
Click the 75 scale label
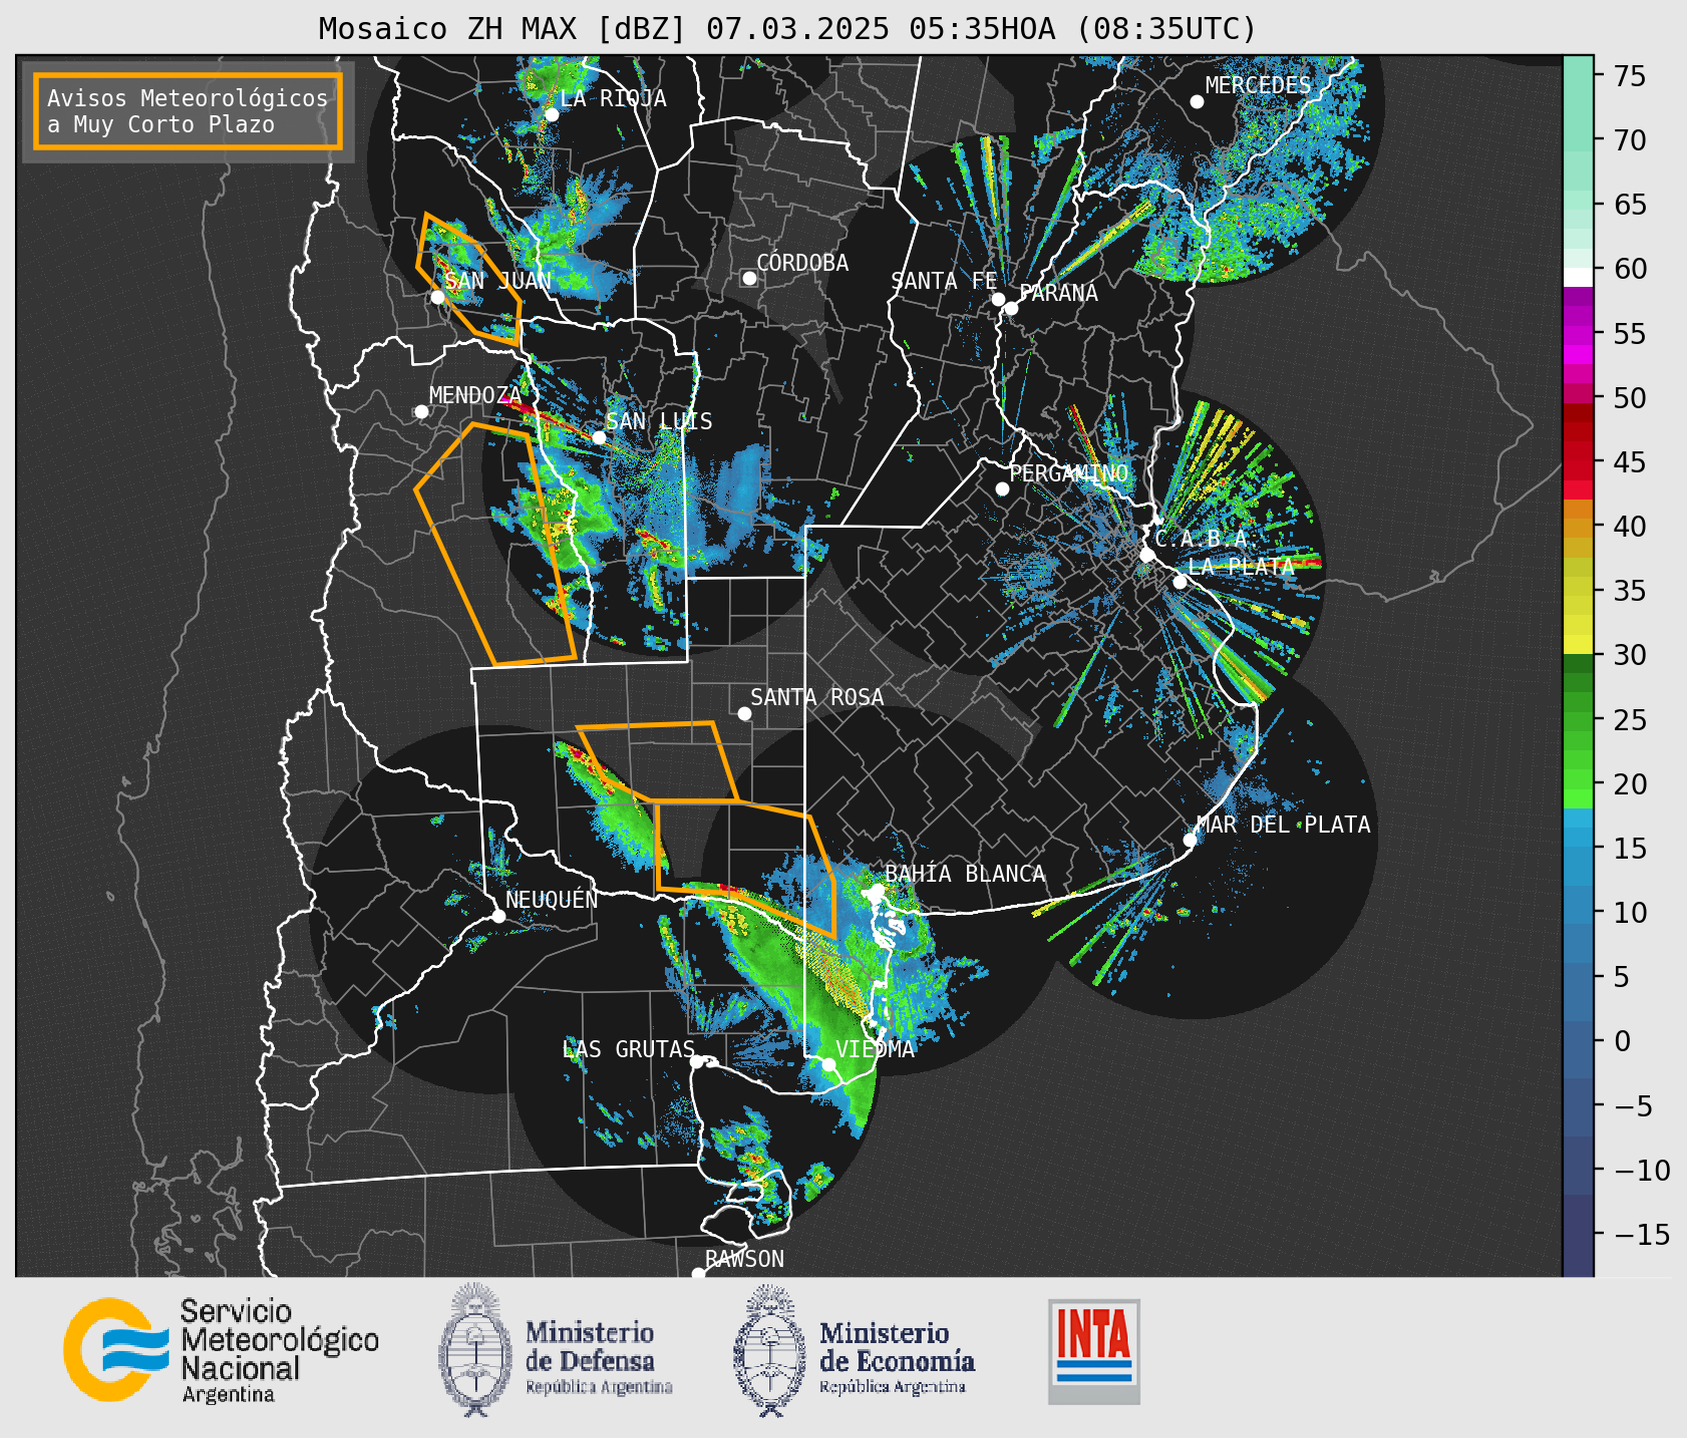[x=1630, y=76]
